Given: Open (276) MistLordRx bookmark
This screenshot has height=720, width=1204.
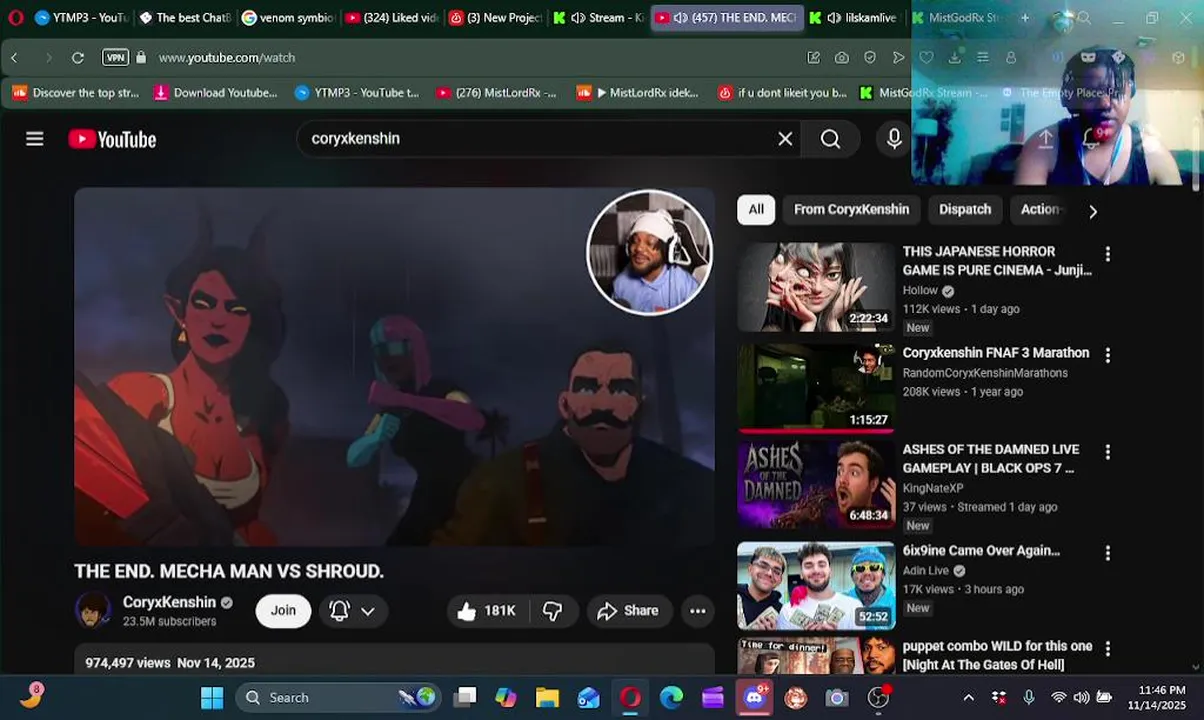Looking at the screenshot, I should coord(496,93).
